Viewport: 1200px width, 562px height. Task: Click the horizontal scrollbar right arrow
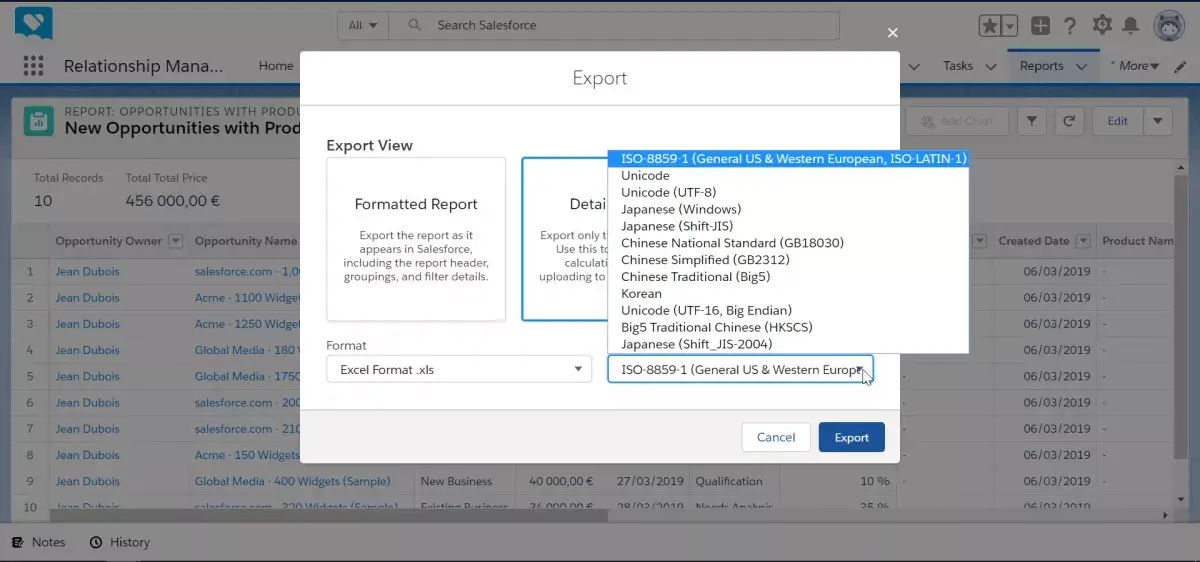click(x=1165, y=515)
